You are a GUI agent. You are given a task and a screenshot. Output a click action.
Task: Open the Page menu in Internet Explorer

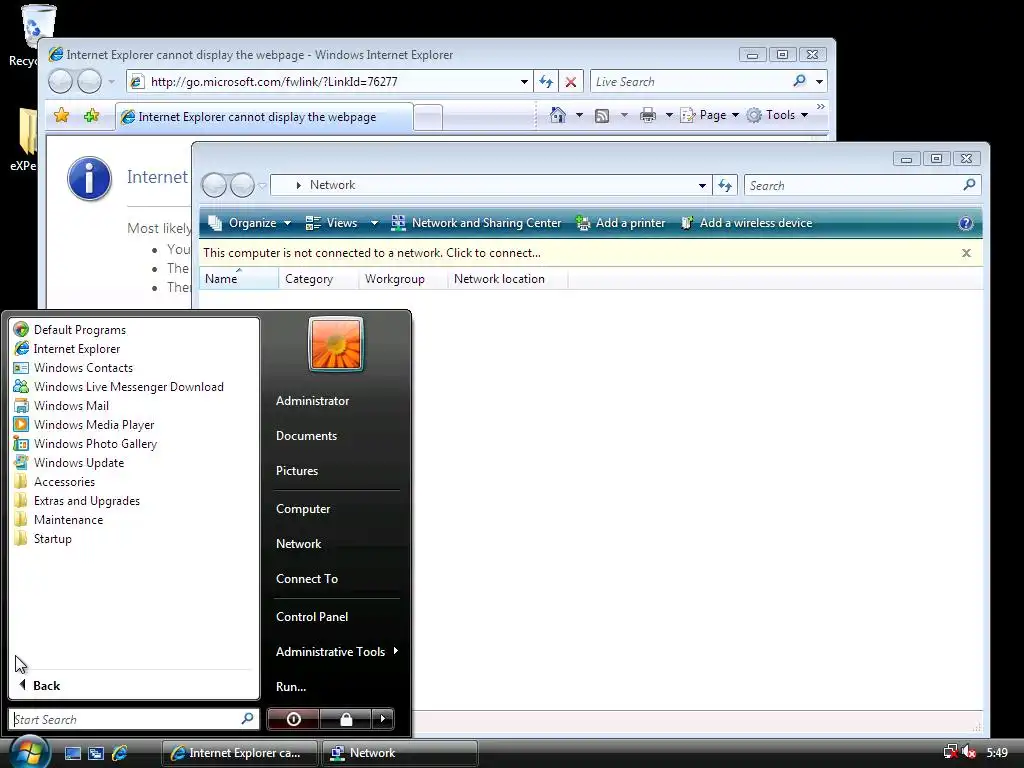pos(709,115)
